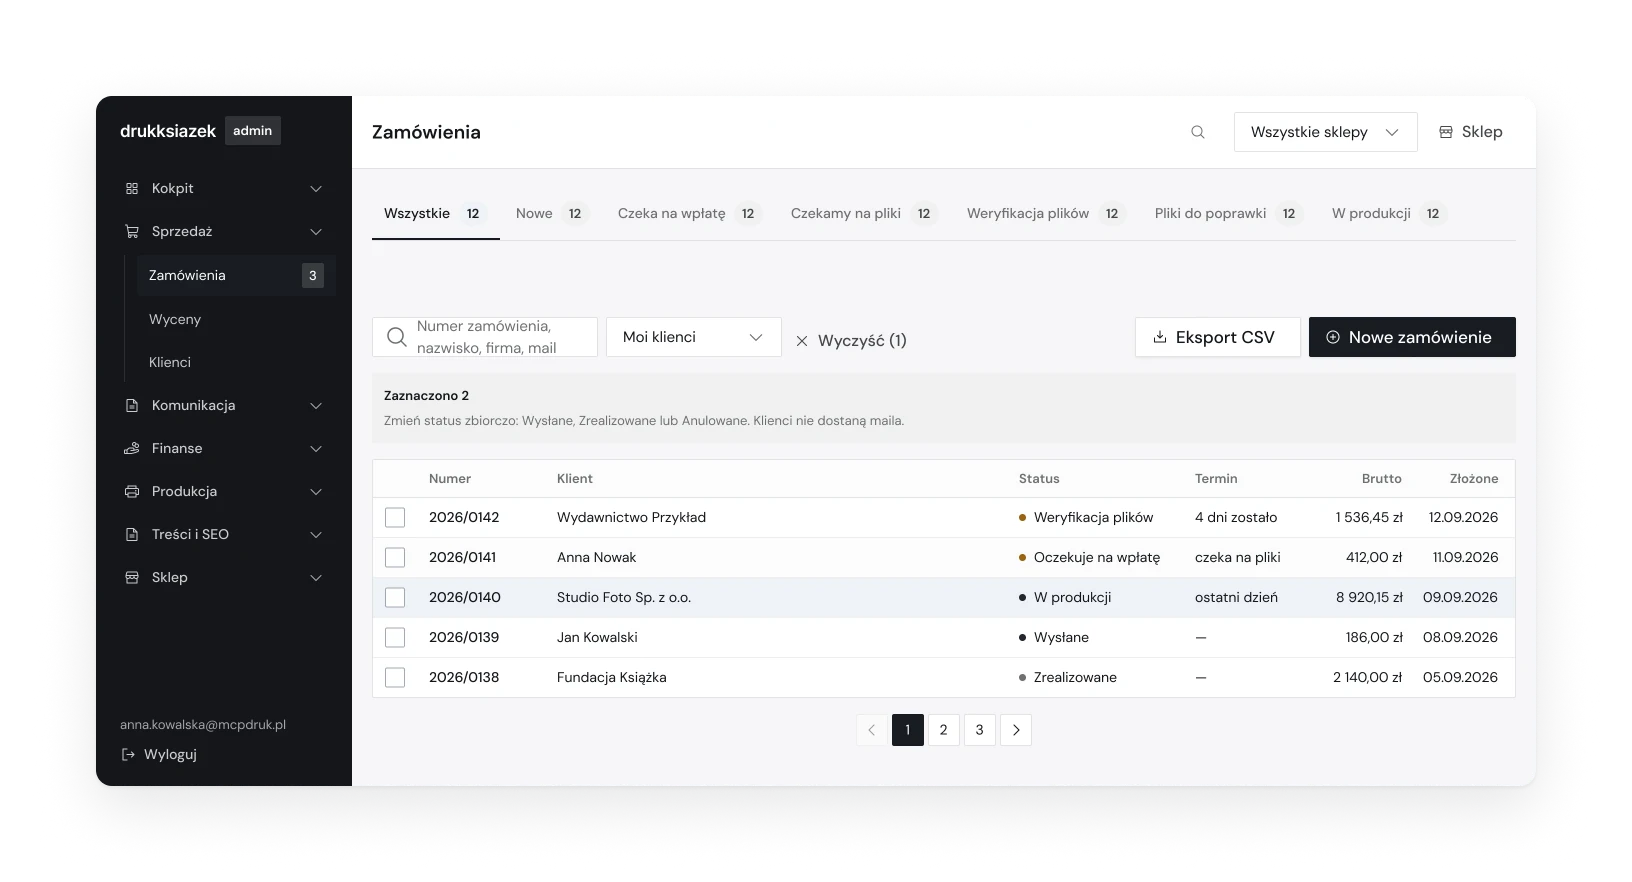The width and height of the screenshot is (1632, 882).
Task: Expand the Treści i SEO chevron
Action: coord(316,534)
